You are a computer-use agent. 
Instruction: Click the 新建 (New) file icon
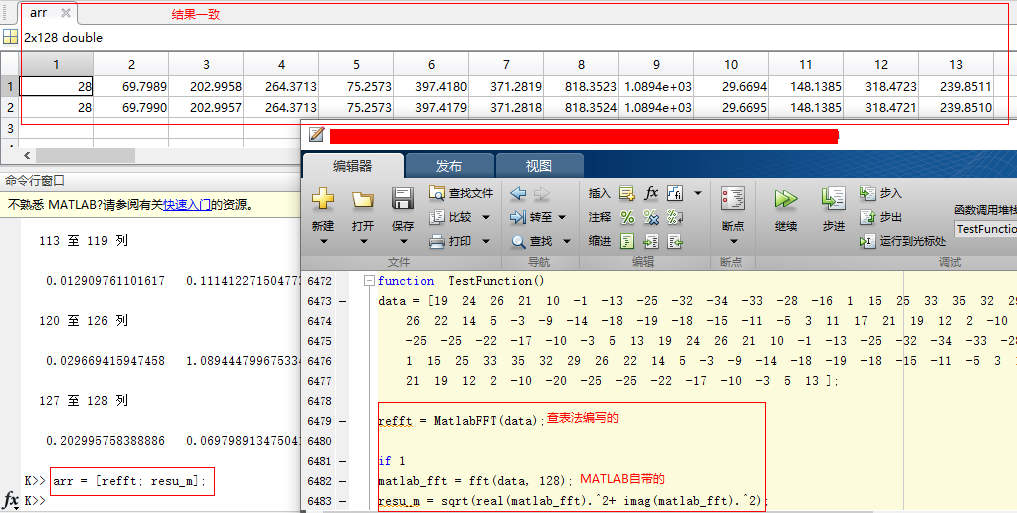(322, 199)
